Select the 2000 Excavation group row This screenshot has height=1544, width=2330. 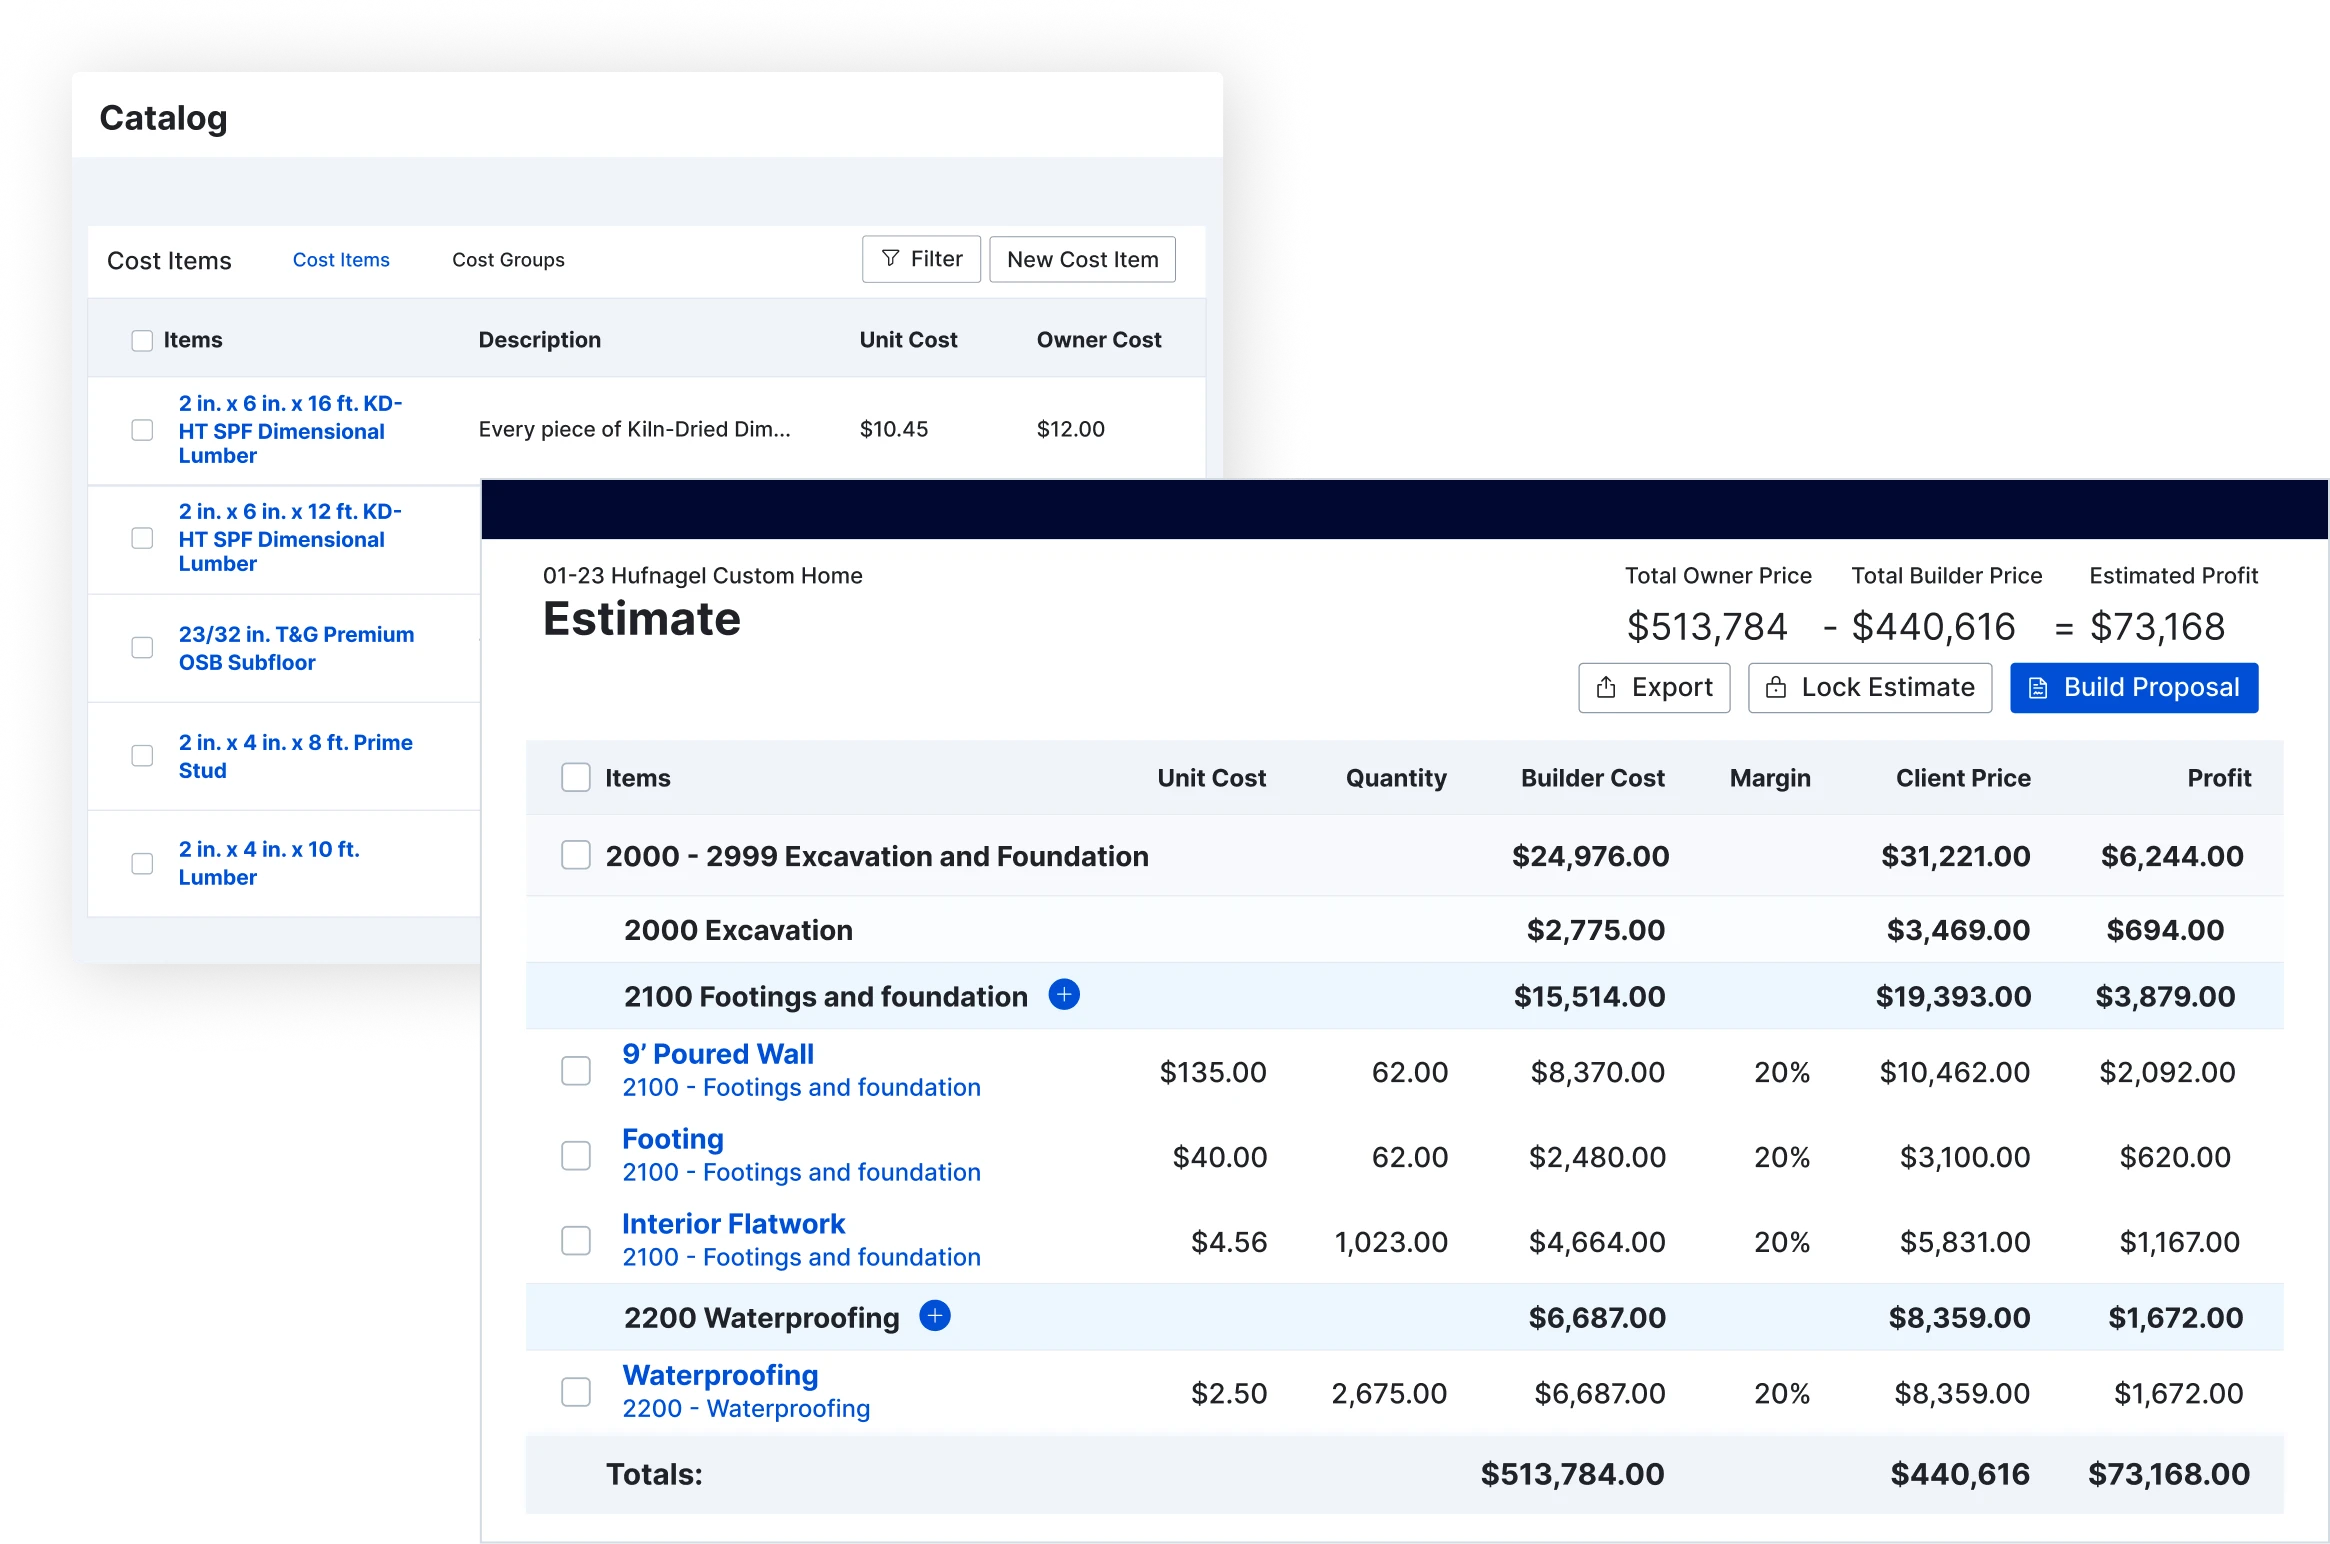pyautogui.click(x=1404, y=930)
